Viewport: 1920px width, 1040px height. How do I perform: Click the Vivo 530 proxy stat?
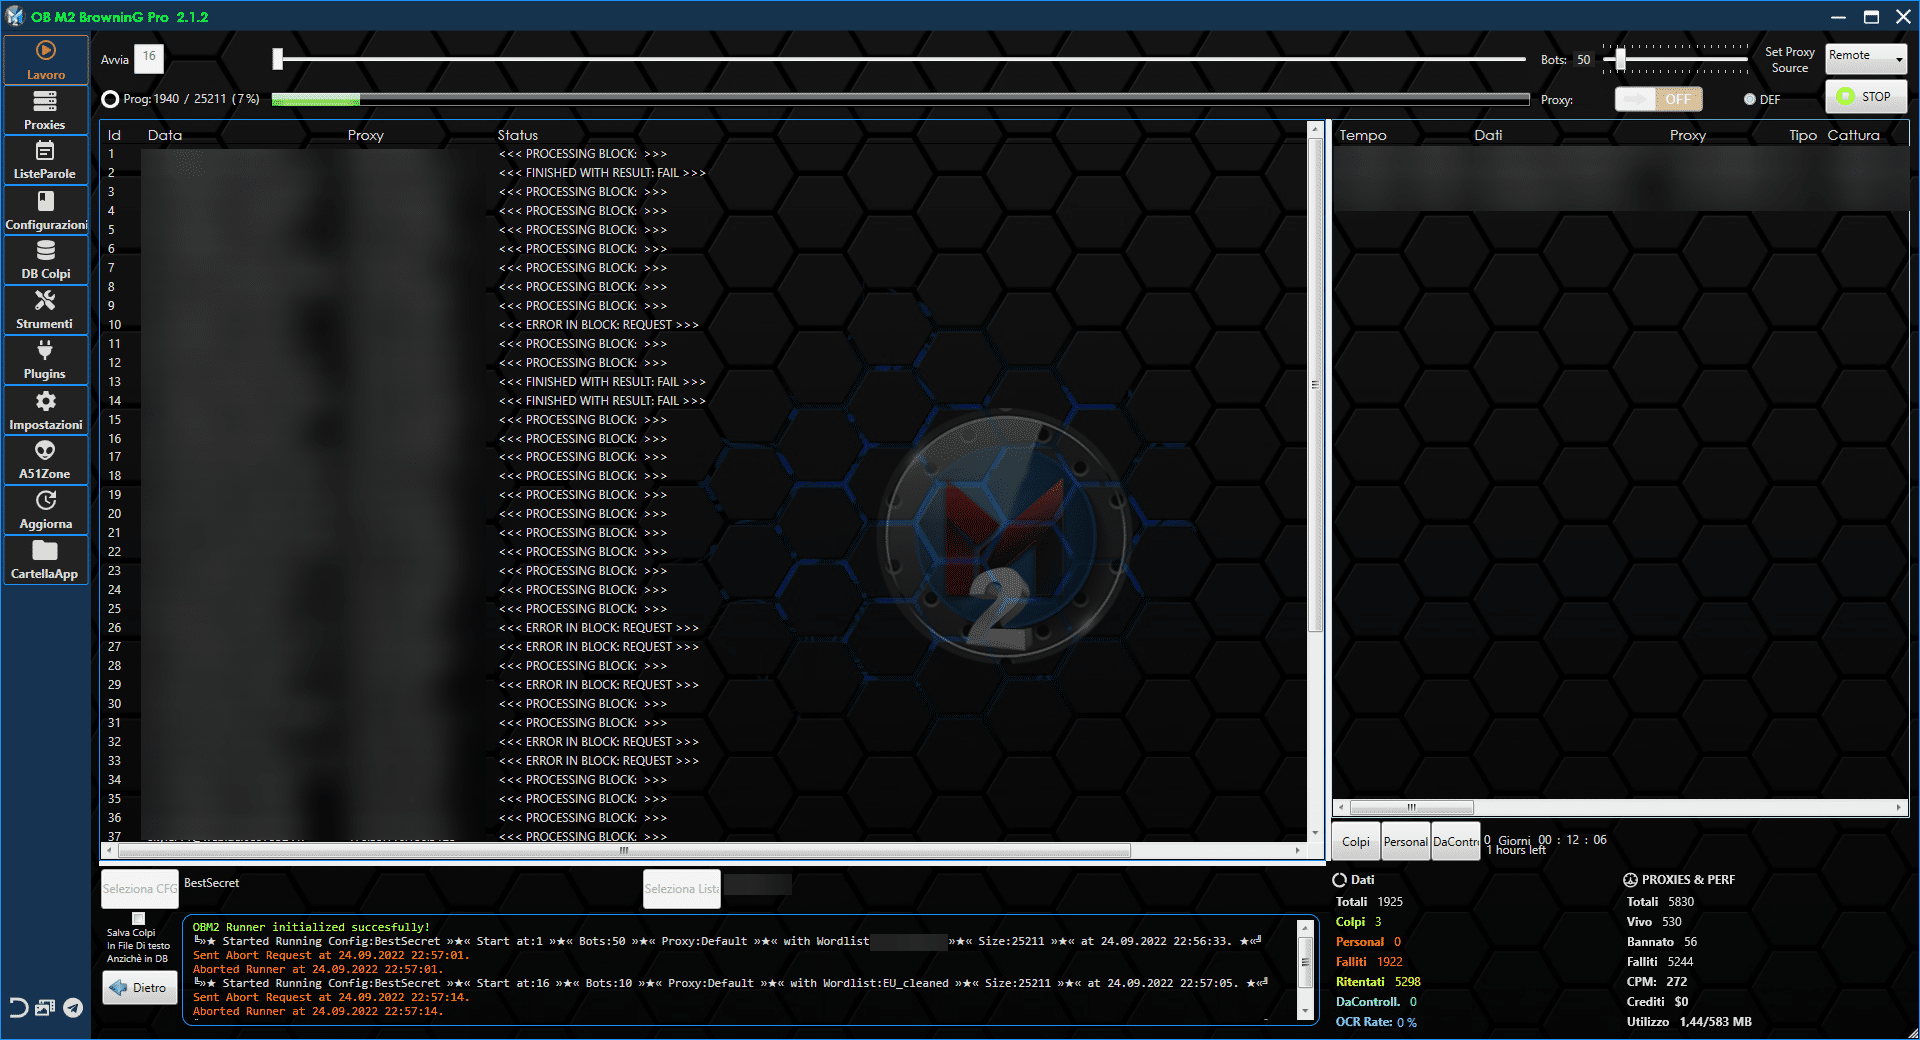pyautogui.click(x=1654, y=922)
